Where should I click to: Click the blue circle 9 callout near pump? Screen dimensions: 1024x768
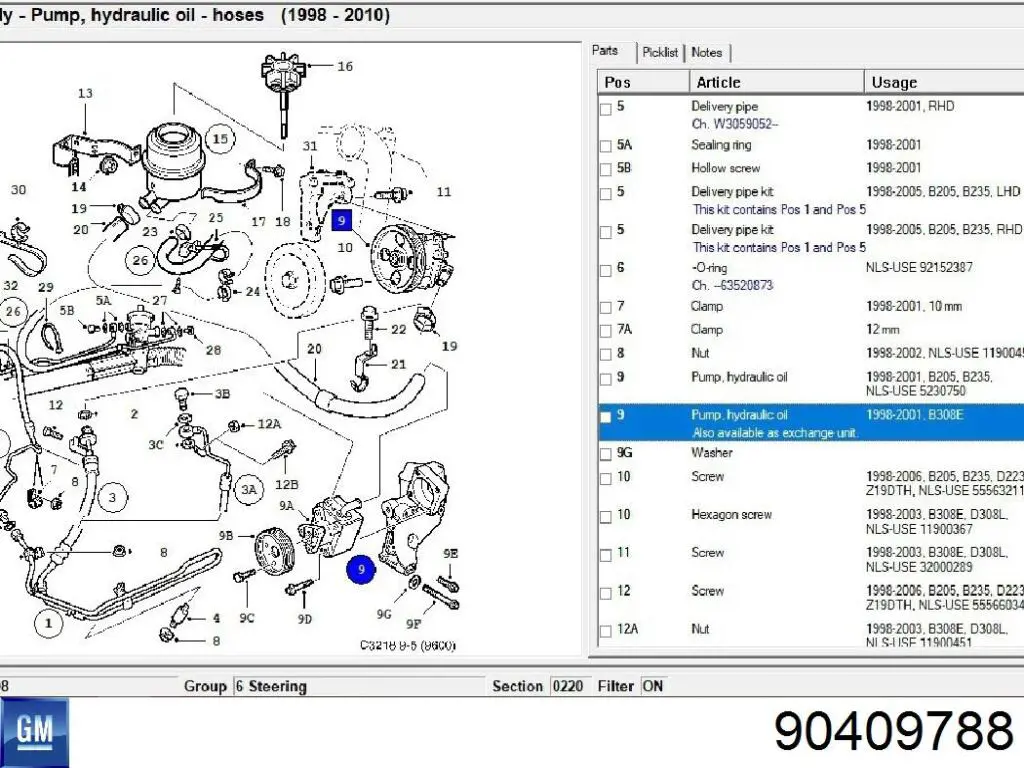pos(360,569)
